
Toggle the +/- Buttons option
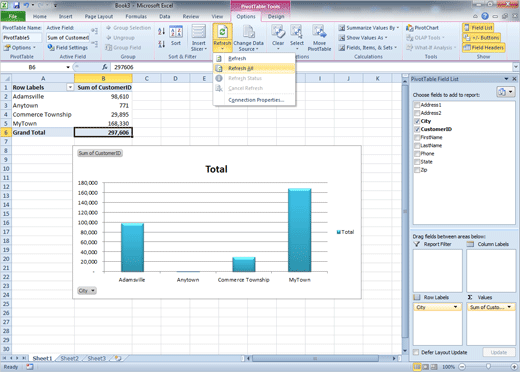click(x=482, y=38)
